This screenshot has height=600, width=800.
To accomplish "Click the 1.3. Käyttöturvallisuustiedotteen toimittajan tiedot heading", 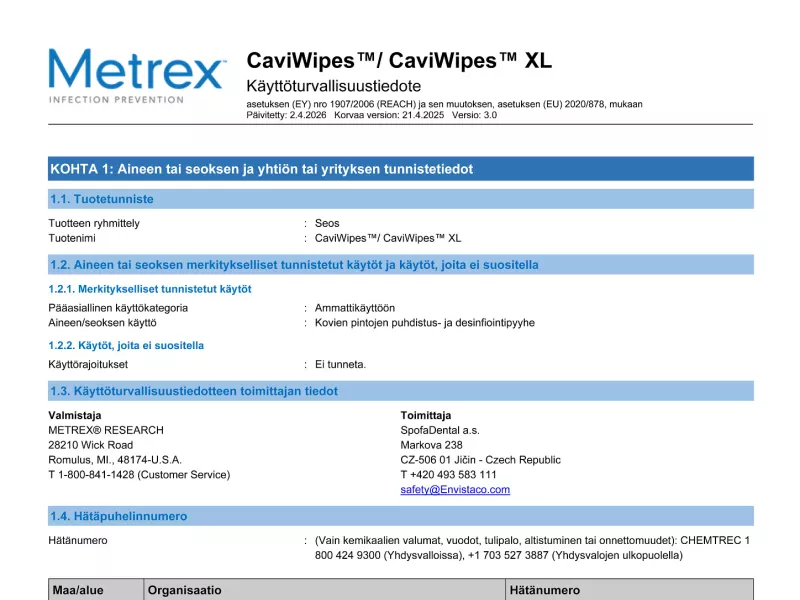I will pos(401,391).
